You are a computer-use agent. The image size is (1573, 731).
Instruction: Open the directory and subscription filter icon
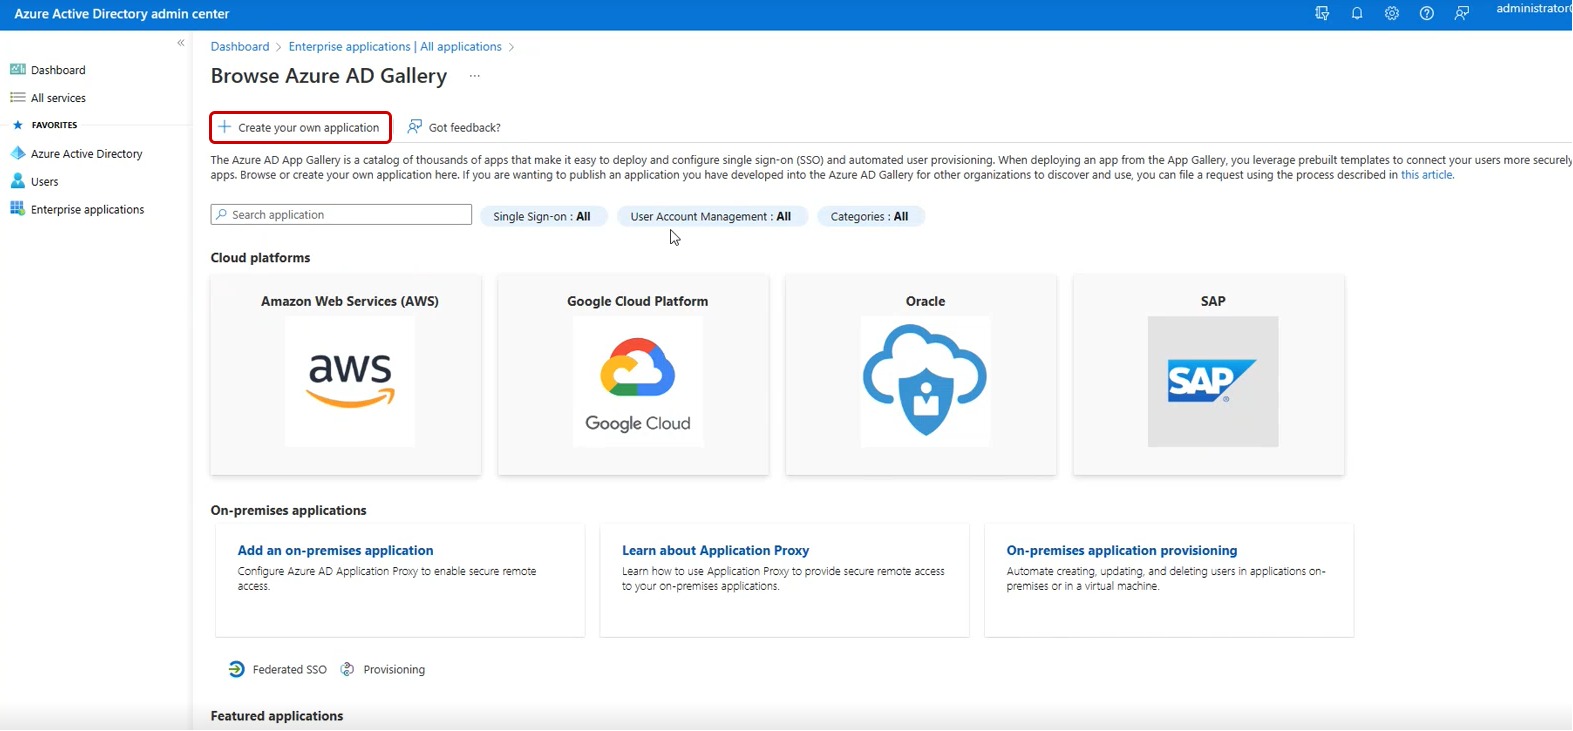click(1322, 14)
